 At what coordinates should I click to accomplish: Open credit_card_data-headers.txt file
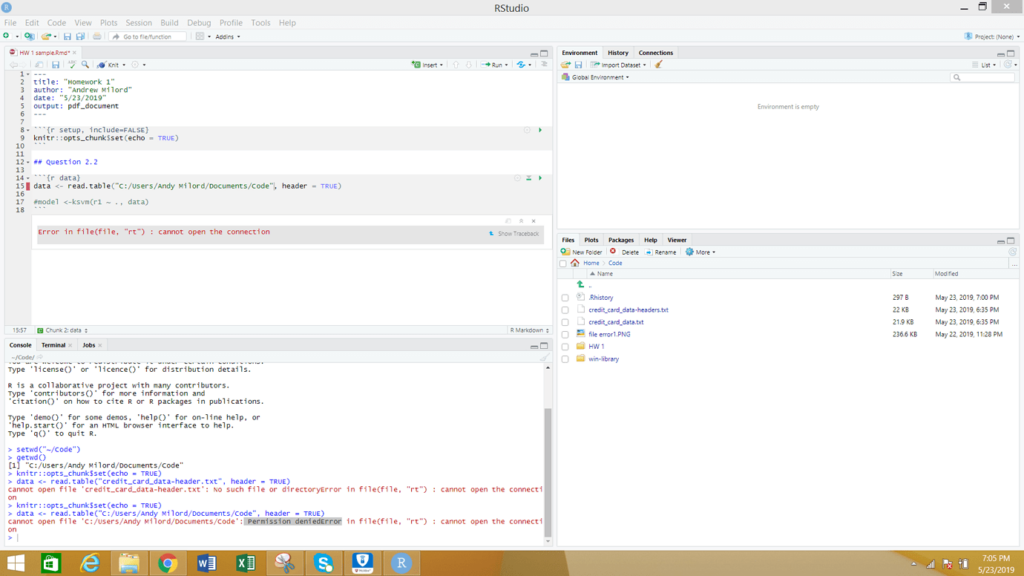(x=628, y=310)
